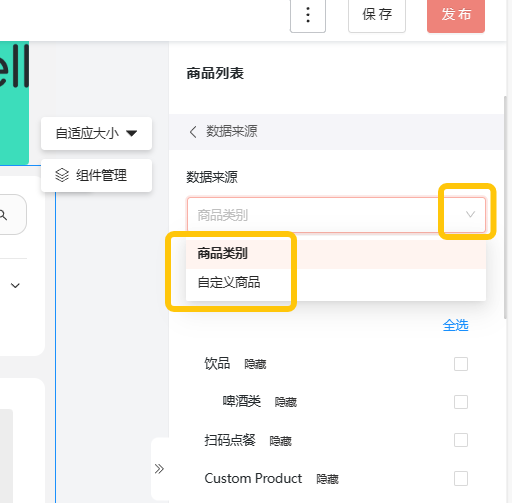Click the right panel's vertical scrollbar
Viewport: 512px width, 503px height.
pyautogui.click(x=506, y=207)
